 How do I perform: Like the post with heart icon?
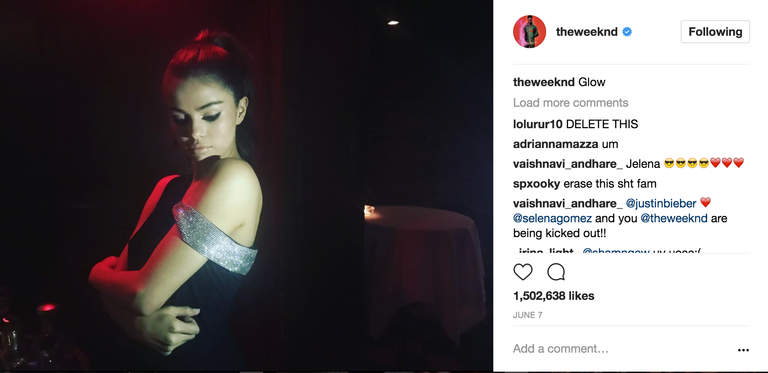pos(523,272)
